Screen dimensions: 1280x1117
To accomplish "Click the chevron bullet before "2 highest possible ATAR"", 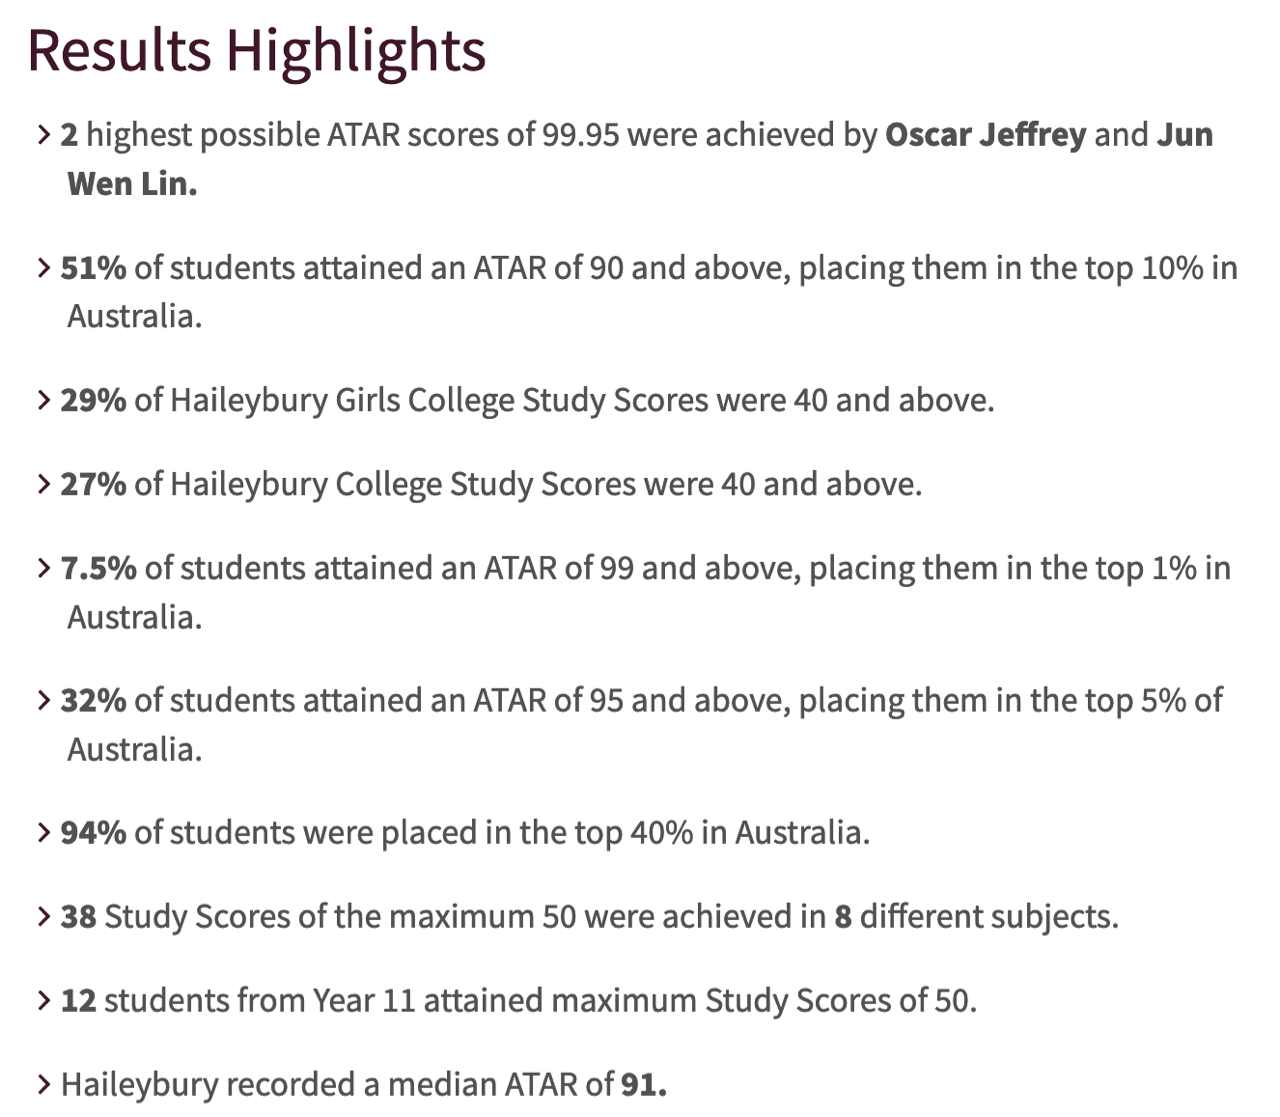I will pyautogui.click(x=44, y=134).
